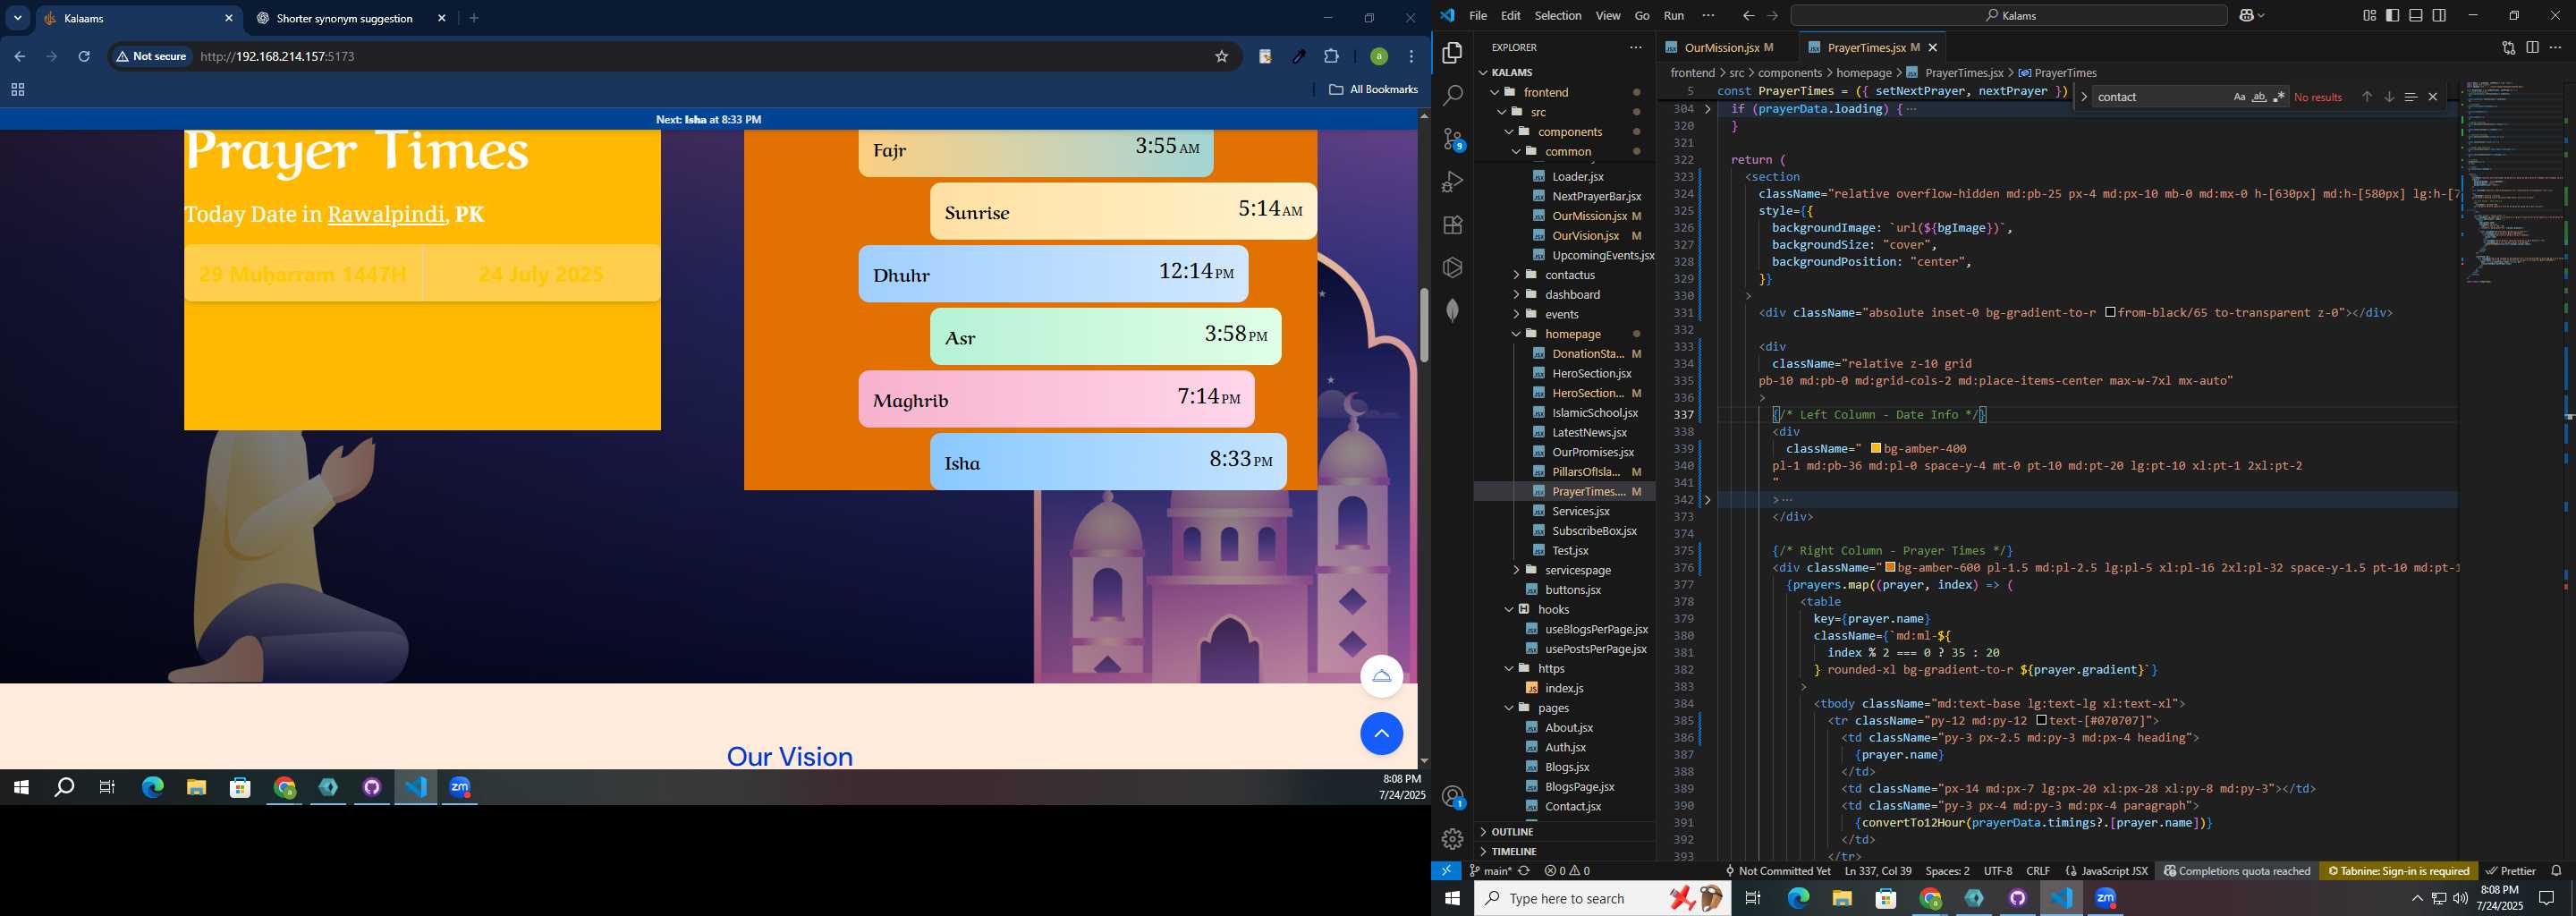The image size is (2576, 916).
Task: Click Prettier in status bar
Action: pos(2511,871)
